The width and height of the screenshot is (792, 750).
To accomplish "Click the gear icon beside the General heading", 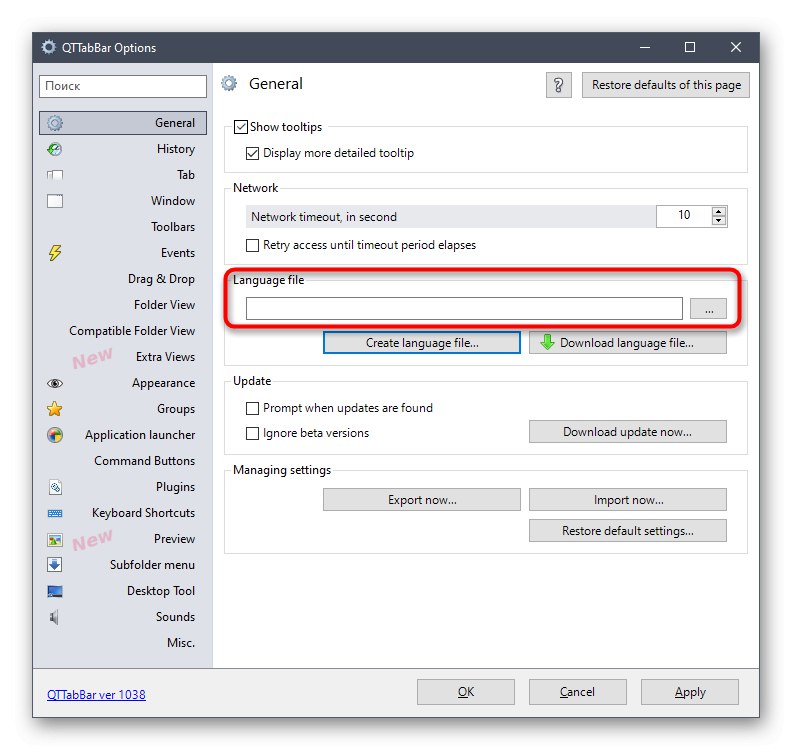I will point(229,83).
